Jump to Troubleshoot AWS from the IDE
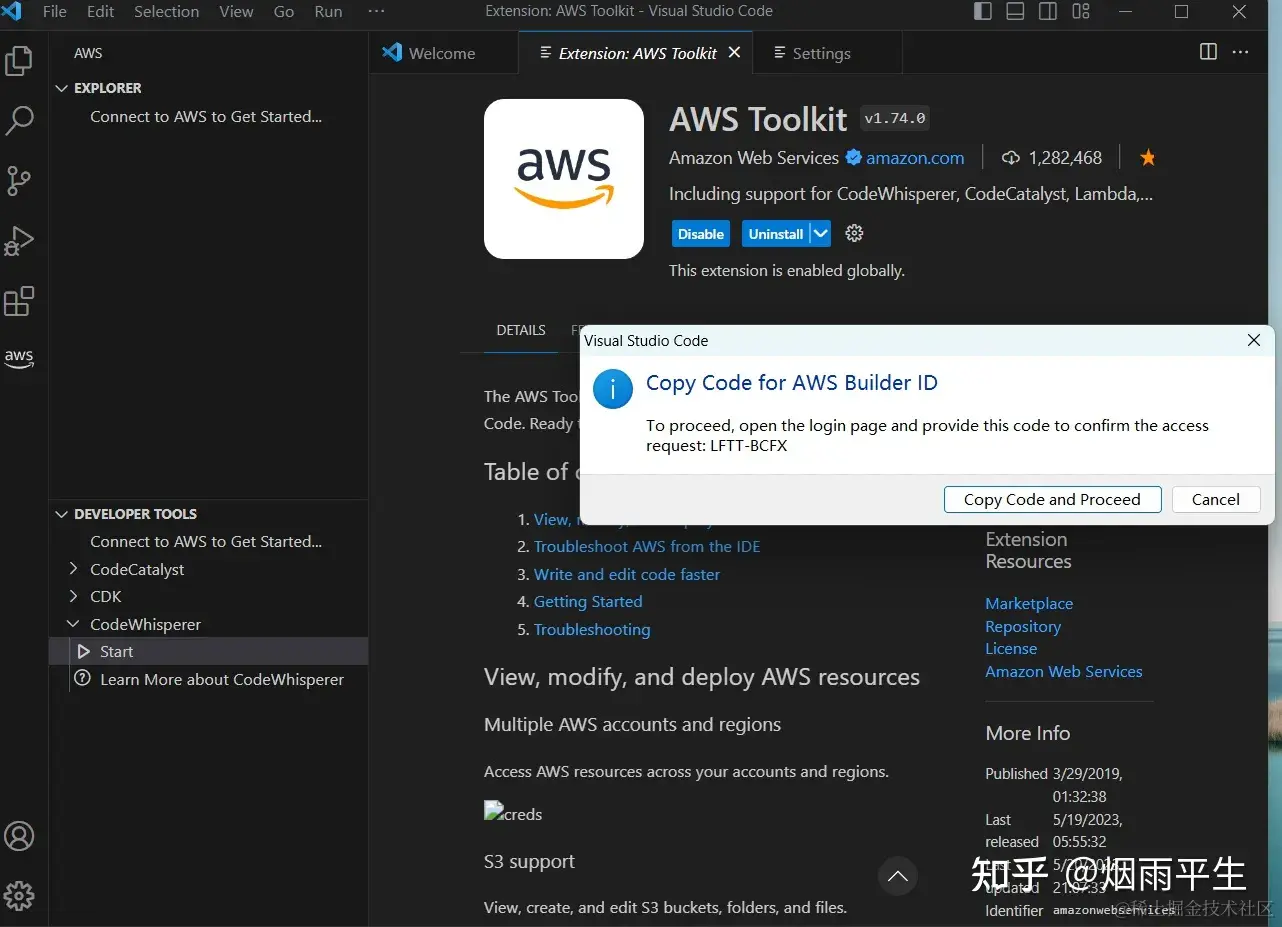The height and width of the screenshot is (927, 1282). coord(647,547)
